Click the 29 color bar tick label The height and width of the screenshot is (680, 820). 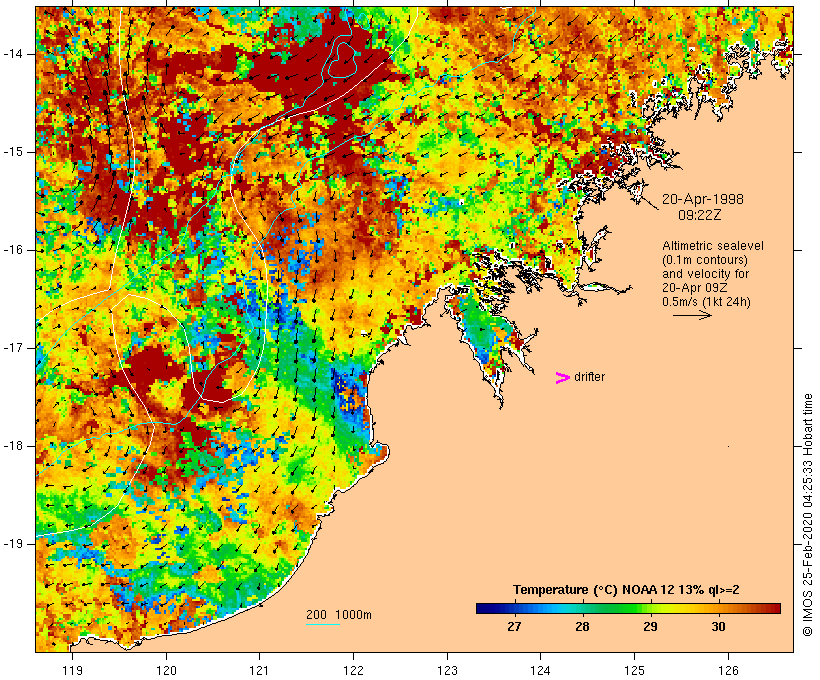(x=650, y=626)
